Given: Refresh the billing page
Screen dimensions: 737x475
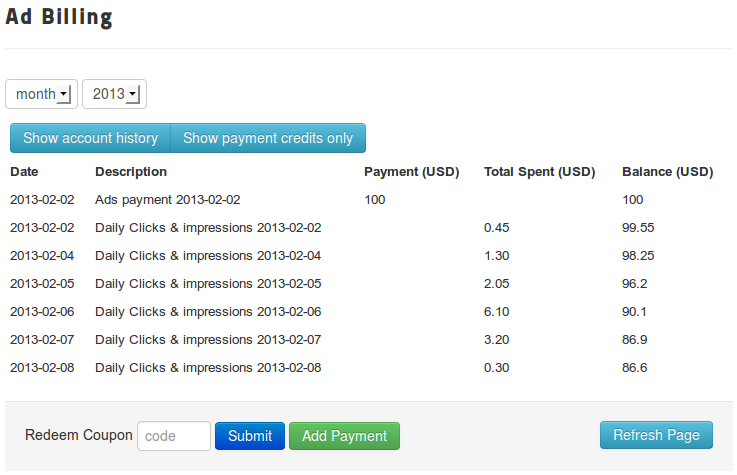Looking at the screenshot, I should 655,435.
